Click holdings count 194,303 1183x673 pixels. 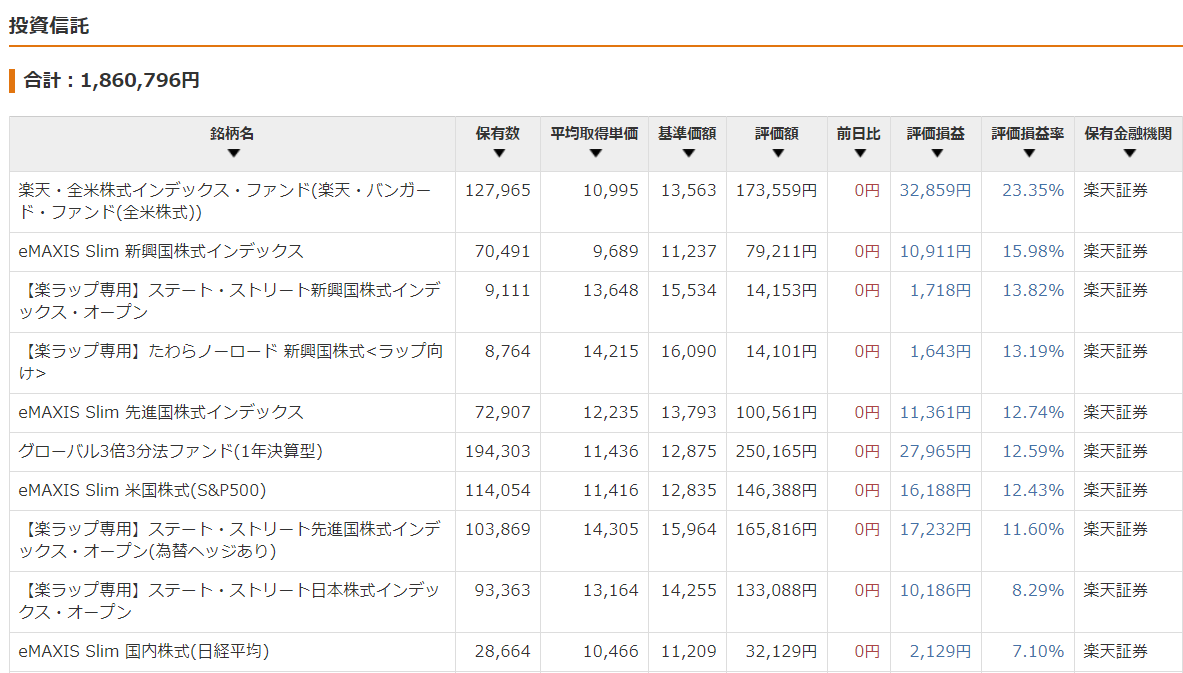(x=498, y=451)
